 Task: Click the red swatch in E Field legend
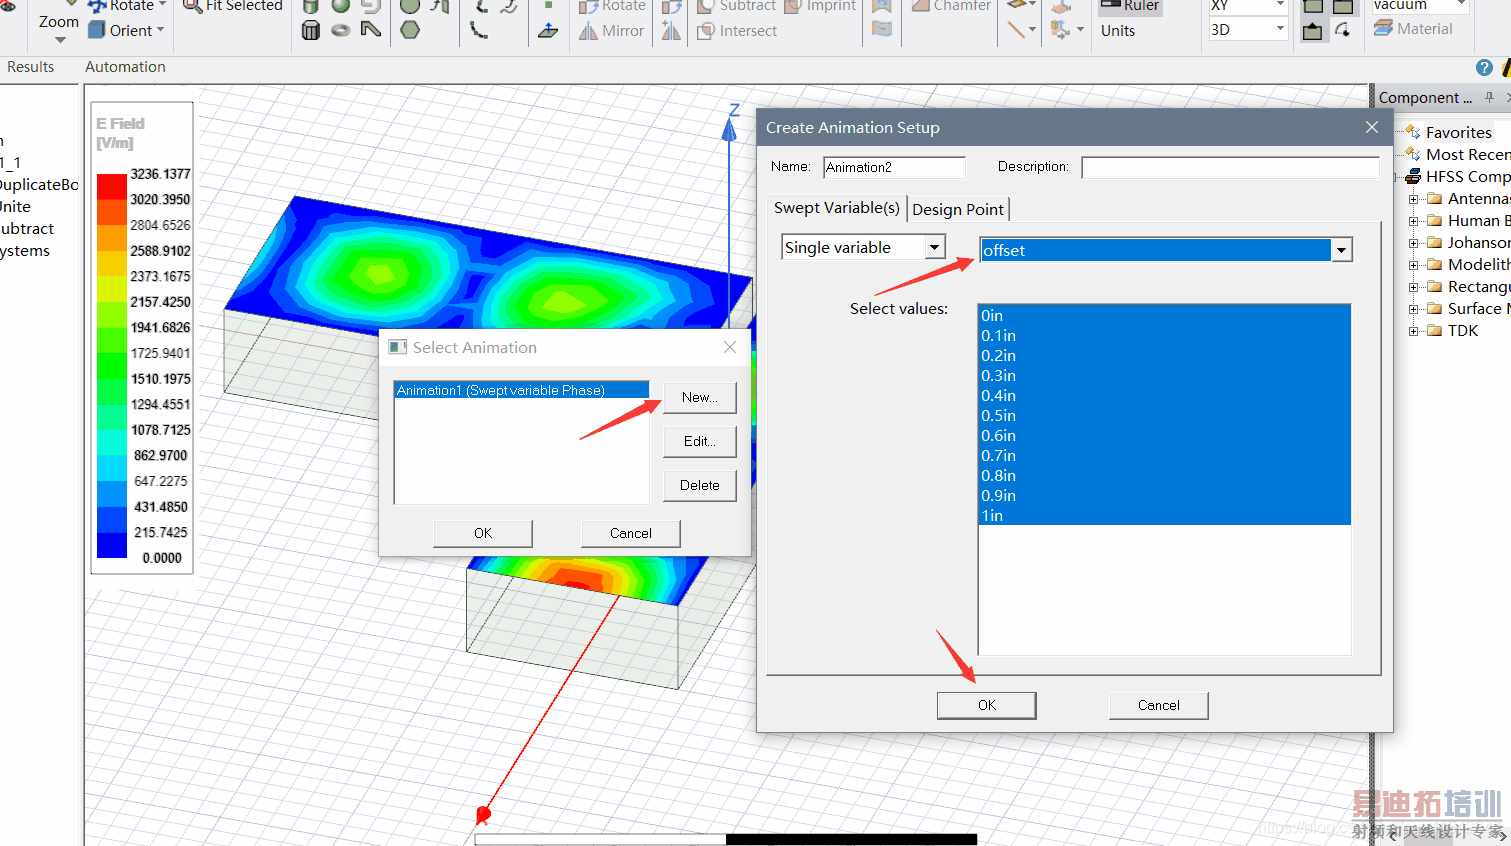(111, 187)
